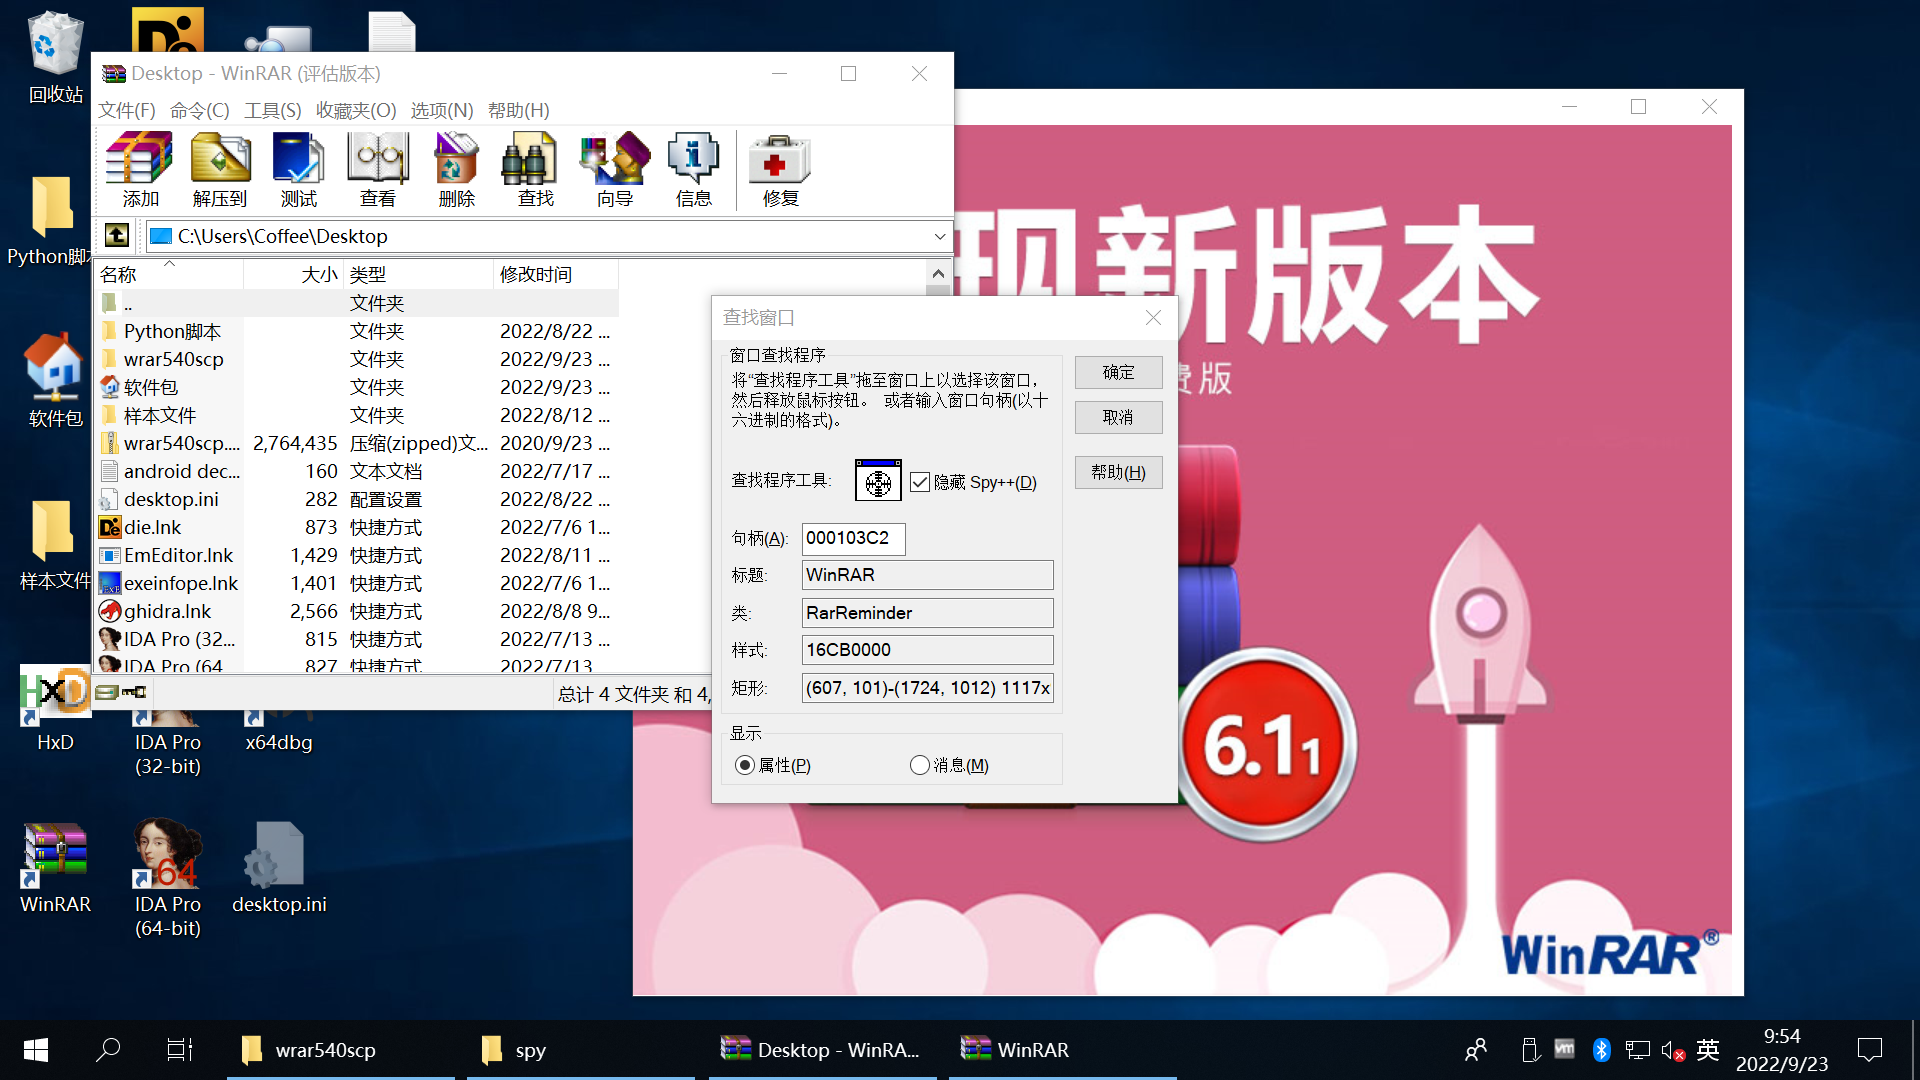The image size is (1920, 1080).
Task: Click the drive icon in WinRAR status bar
Action: coord(107,692)
